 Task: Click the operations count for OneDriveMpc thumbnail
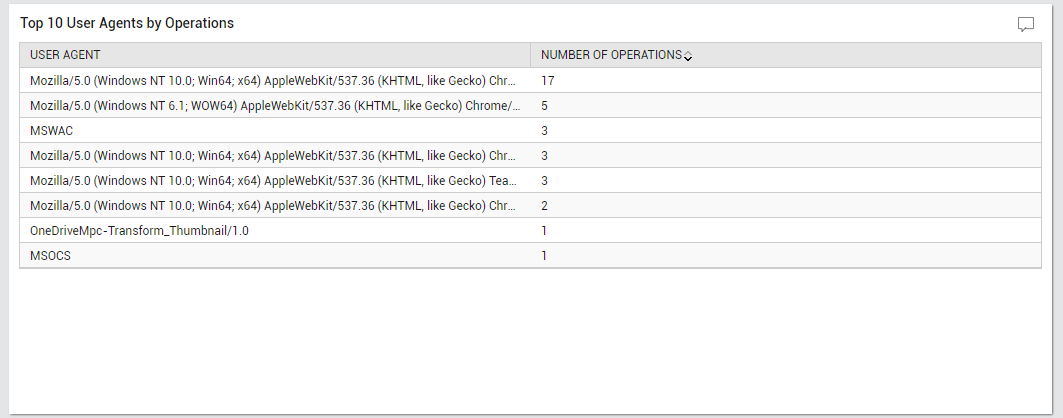click(x=544, y=230)
